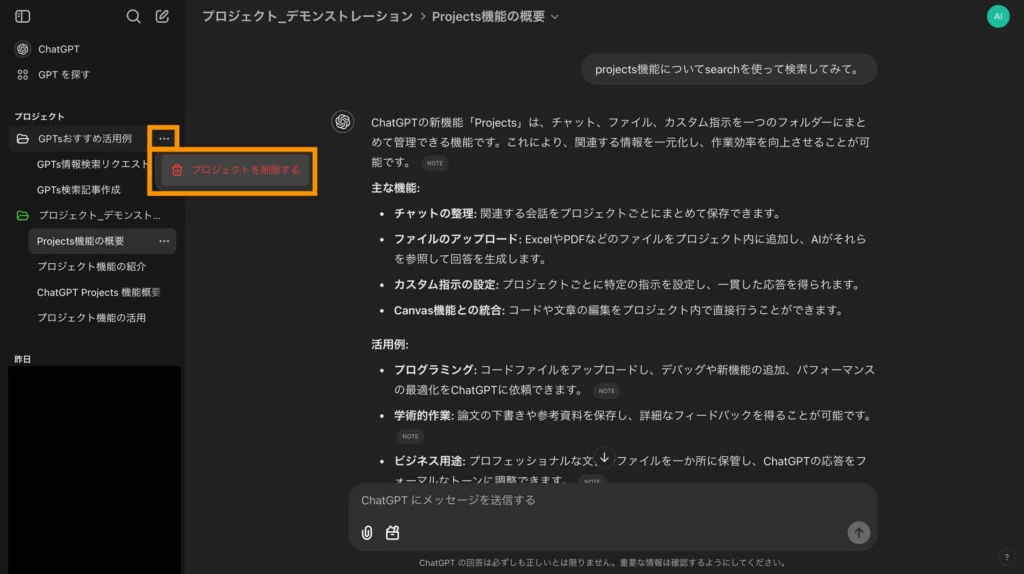The width and height of the screenshot is (1024, 574).
Task: Open the ChatGPT Projects 機能概要 chat
Action: 98,292
